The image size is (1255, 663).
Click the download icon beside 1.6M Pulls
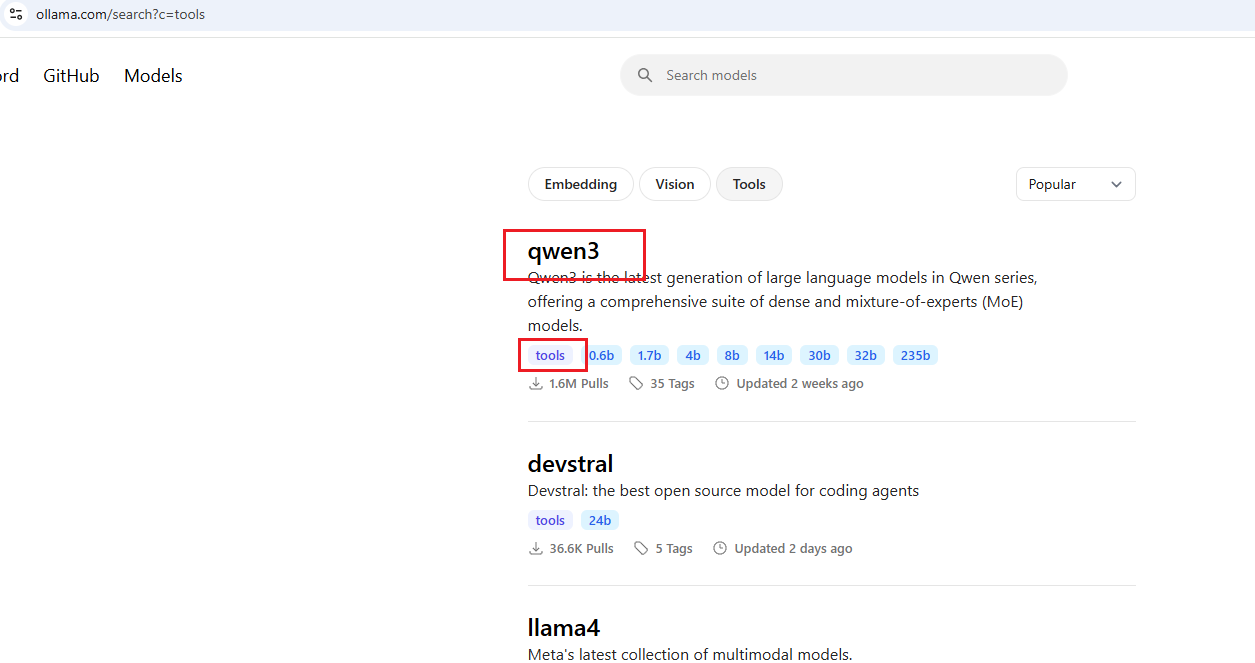click(536, 383)
